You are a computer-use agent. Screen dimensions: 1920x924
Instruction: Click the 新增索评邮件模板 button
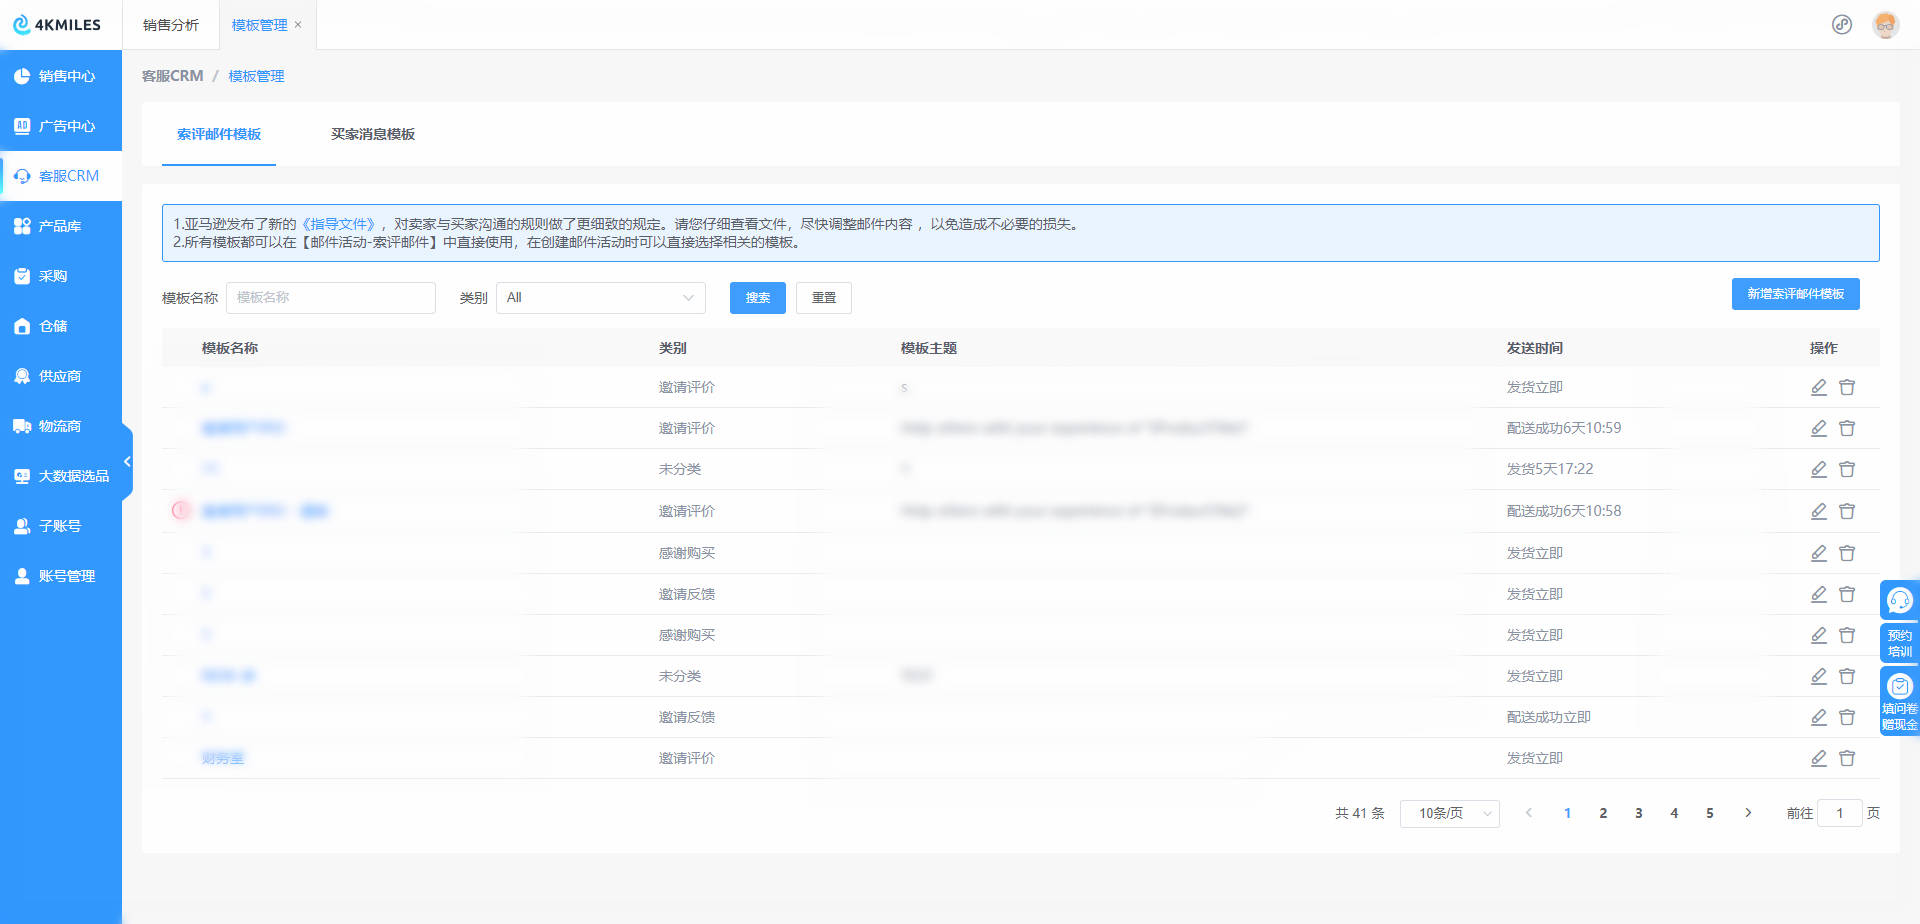[x=1795, y=293]
